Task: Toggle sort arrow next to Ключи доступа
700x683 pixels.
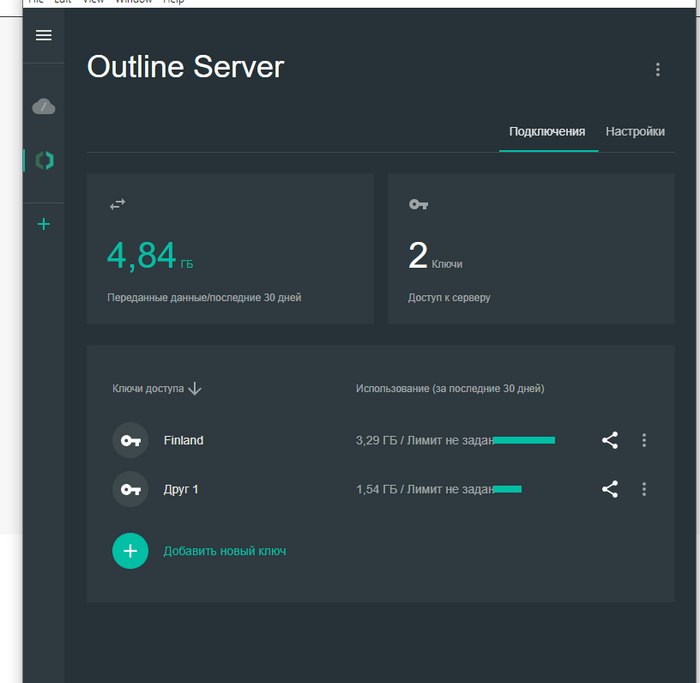Action: tap(195, 388)
